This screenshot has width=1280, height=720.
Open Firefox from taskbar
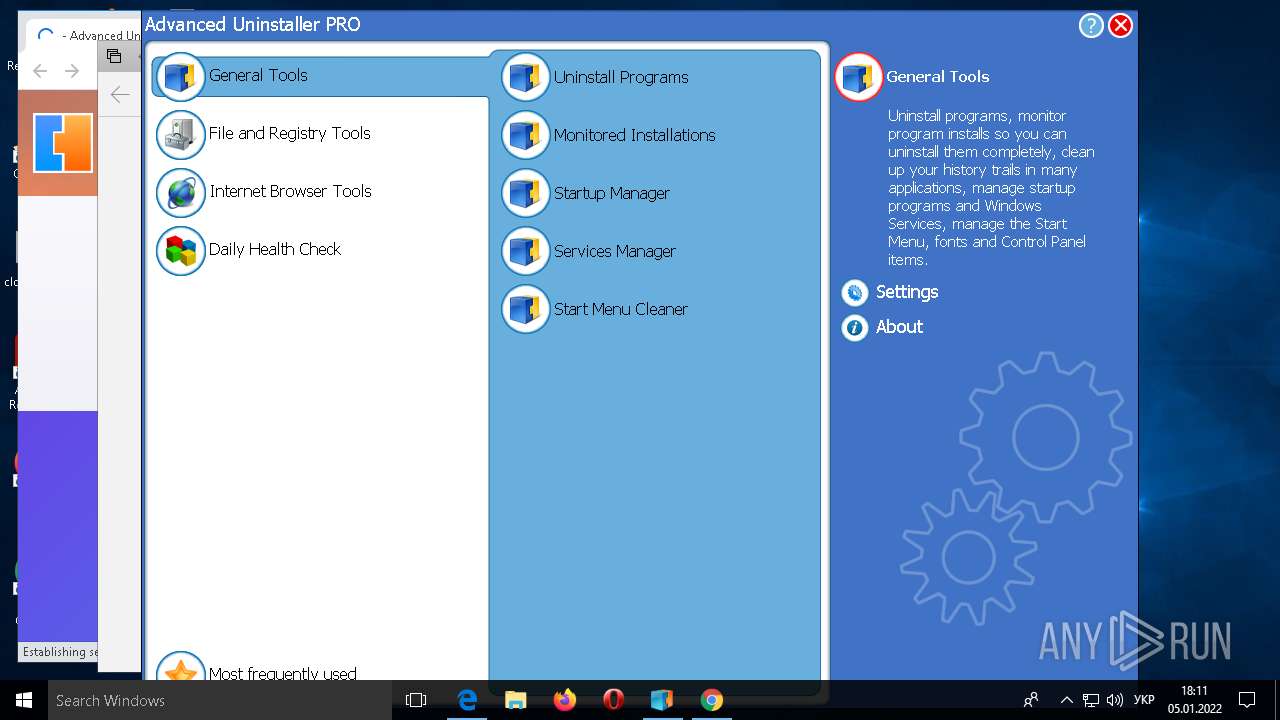(565, 700)
